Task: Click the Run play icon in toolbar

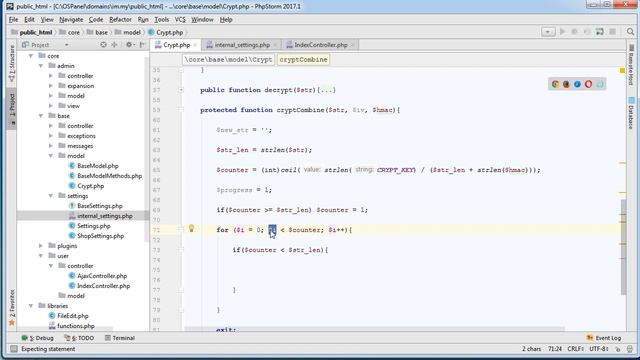Action: 562,32
